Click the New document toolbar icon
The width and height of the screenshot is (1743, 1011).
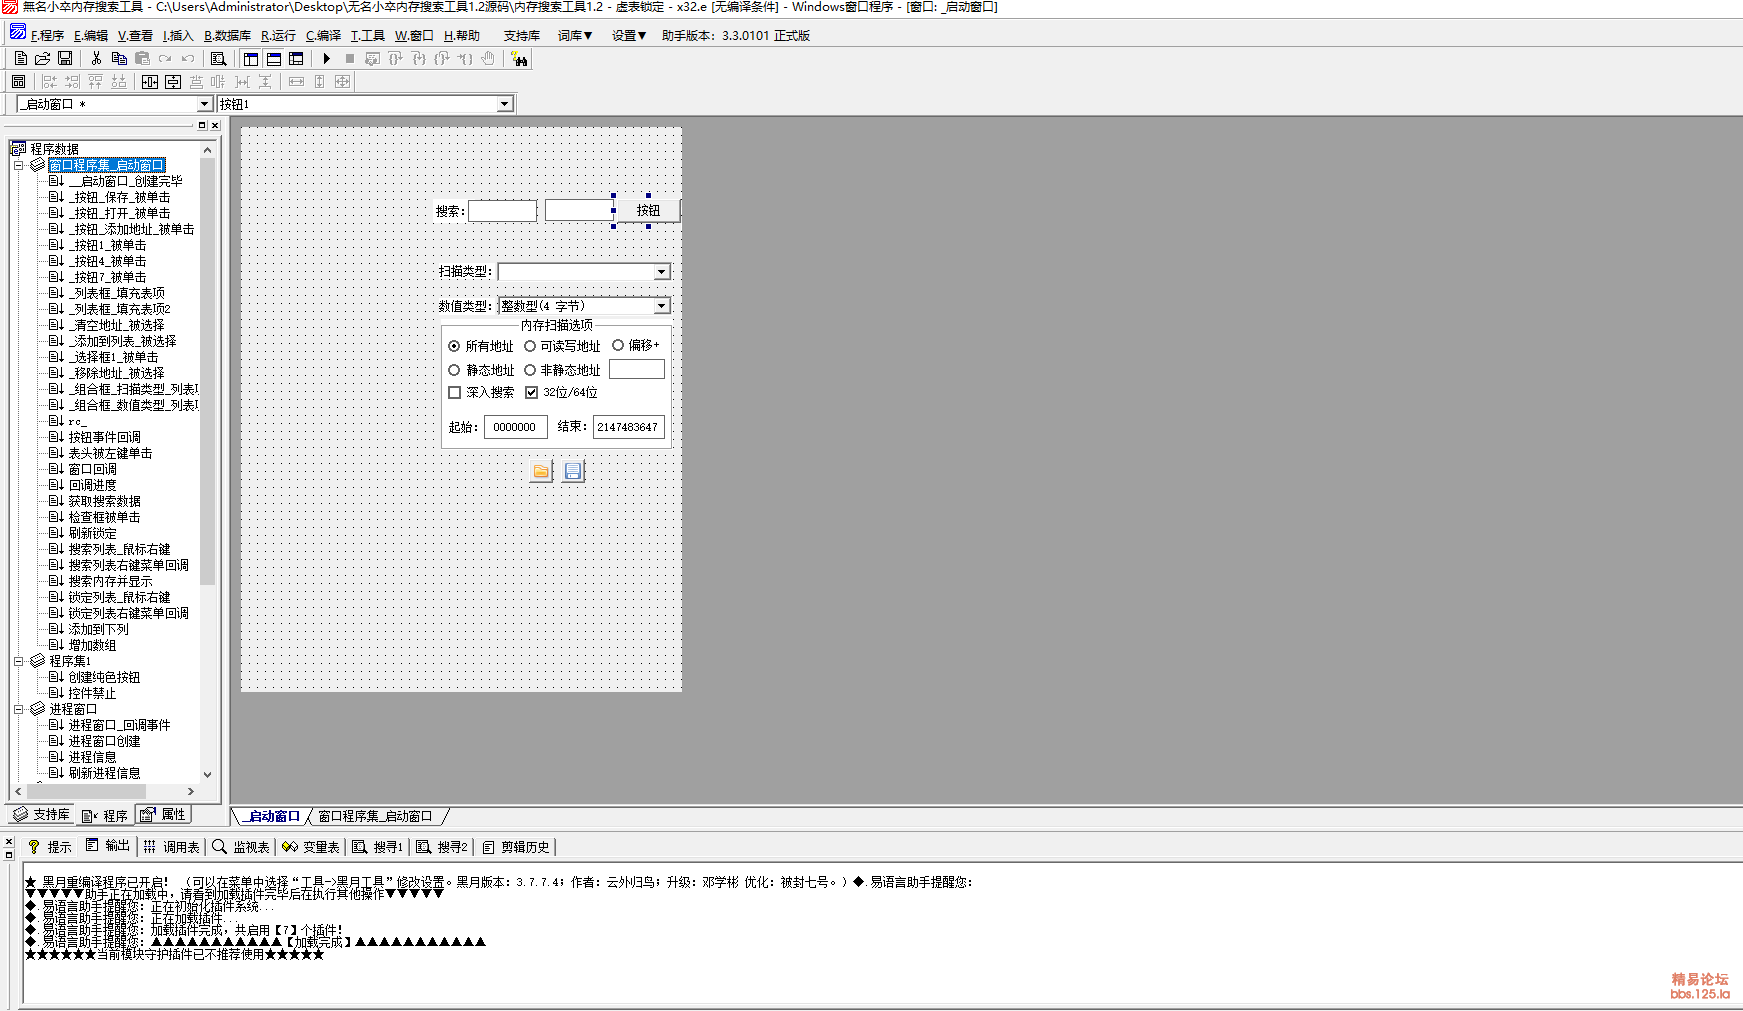coord(21,59)
